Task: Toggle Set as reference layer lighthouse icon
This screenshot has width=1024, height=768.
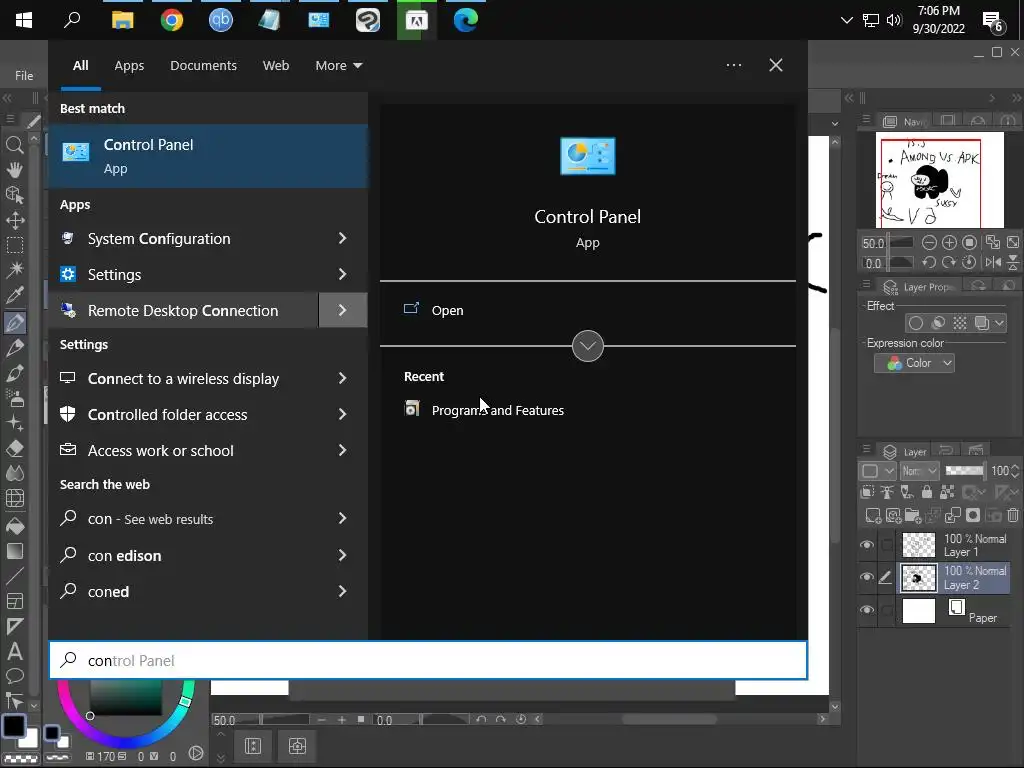Action: (887, 492)
